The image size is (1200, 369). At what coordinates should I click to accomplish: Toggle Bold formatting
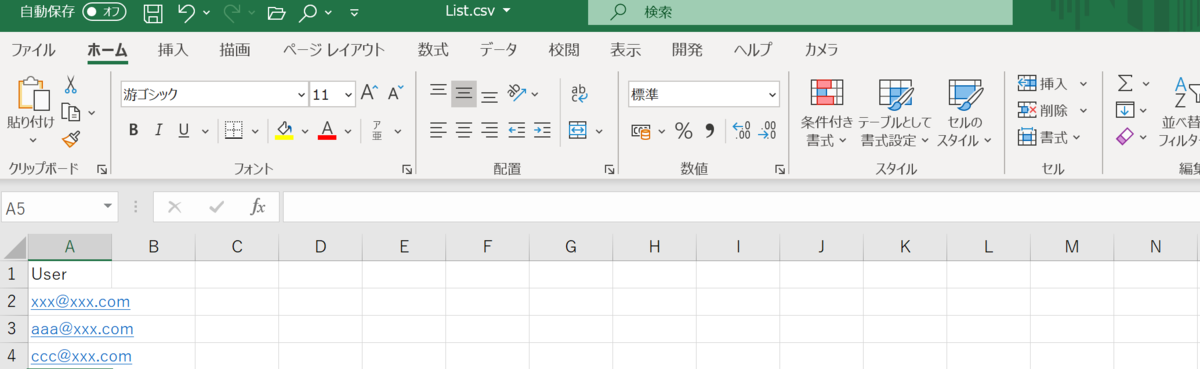(x=133, y=130)
